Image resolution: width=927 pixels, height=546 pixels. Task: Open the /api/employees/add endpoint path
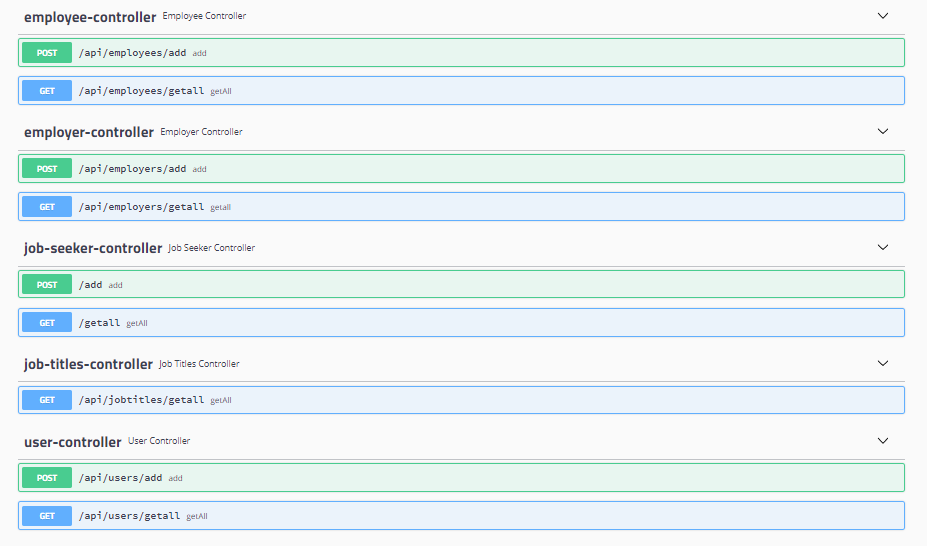pyautogui.click(x=132, y=53)
